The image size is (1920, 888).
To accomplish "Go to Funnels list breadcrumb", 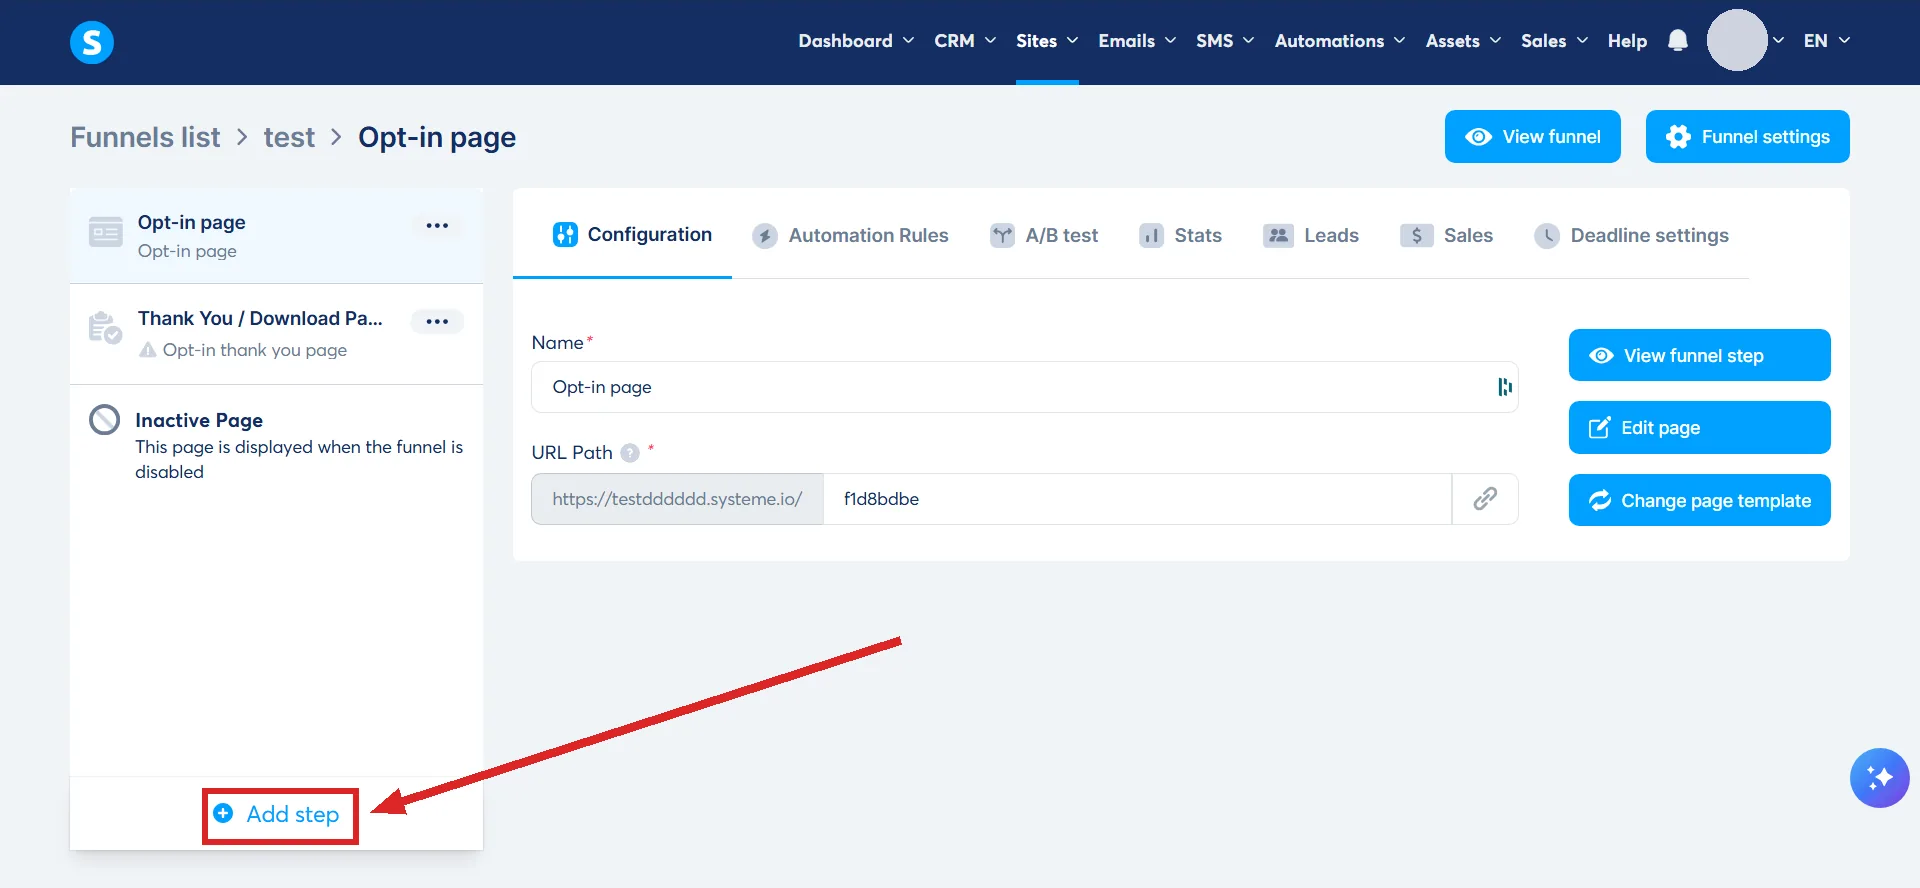I will click(x=145, y=137).
